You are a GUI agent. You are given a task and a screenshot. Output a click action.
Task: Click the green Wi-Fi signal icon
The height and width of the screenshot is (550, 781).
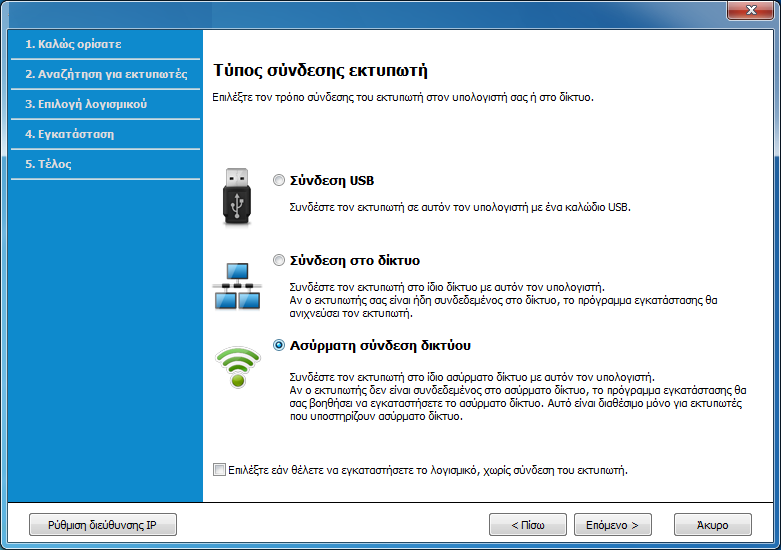pos(238,367)
